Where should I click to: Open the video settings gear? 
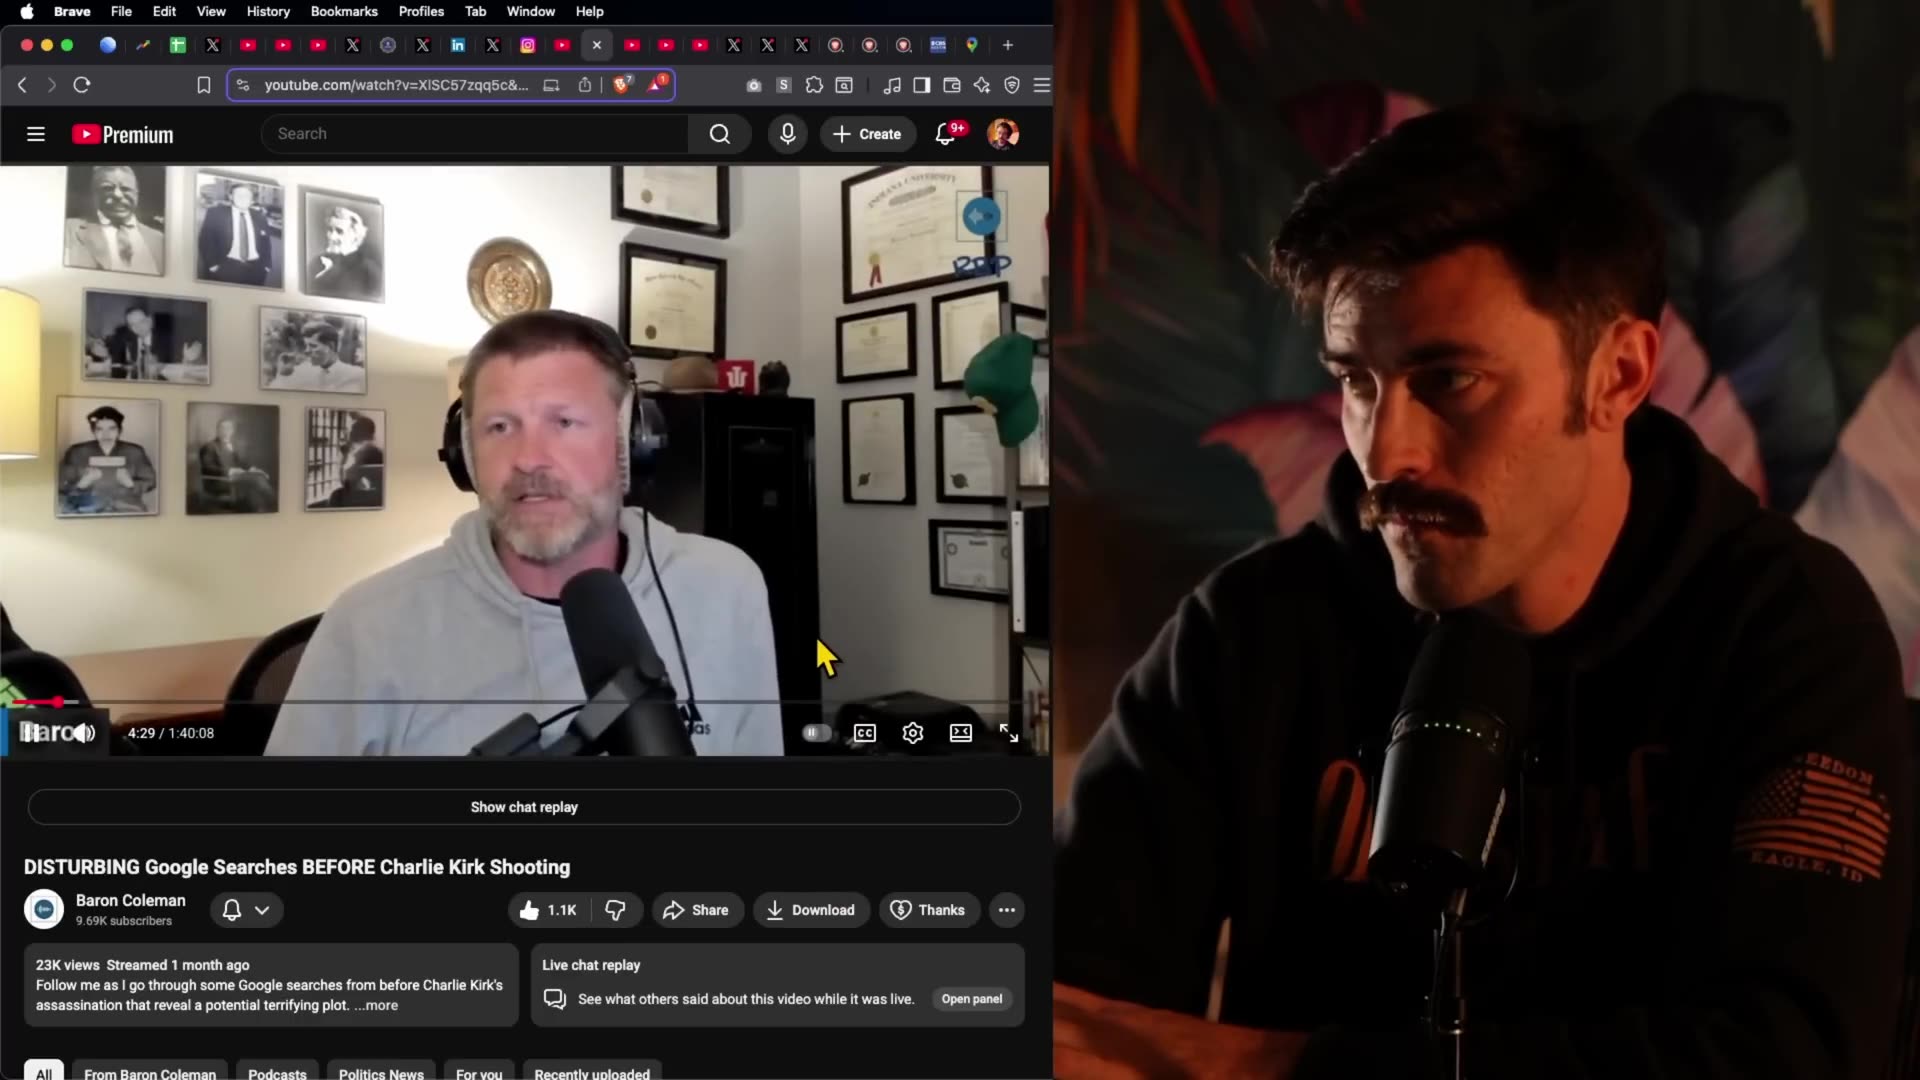tap(912, 732)
